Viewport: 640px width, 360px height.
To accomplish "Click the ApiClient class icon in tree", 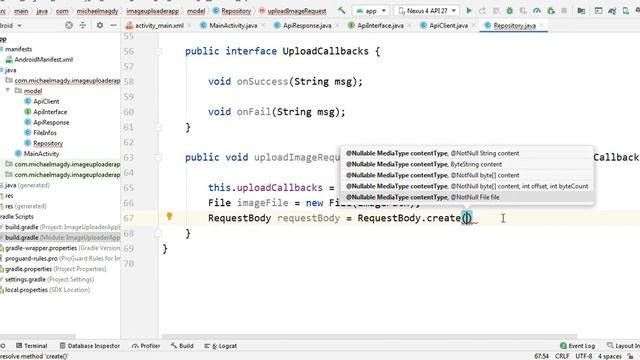I will (x=28, y=101).
